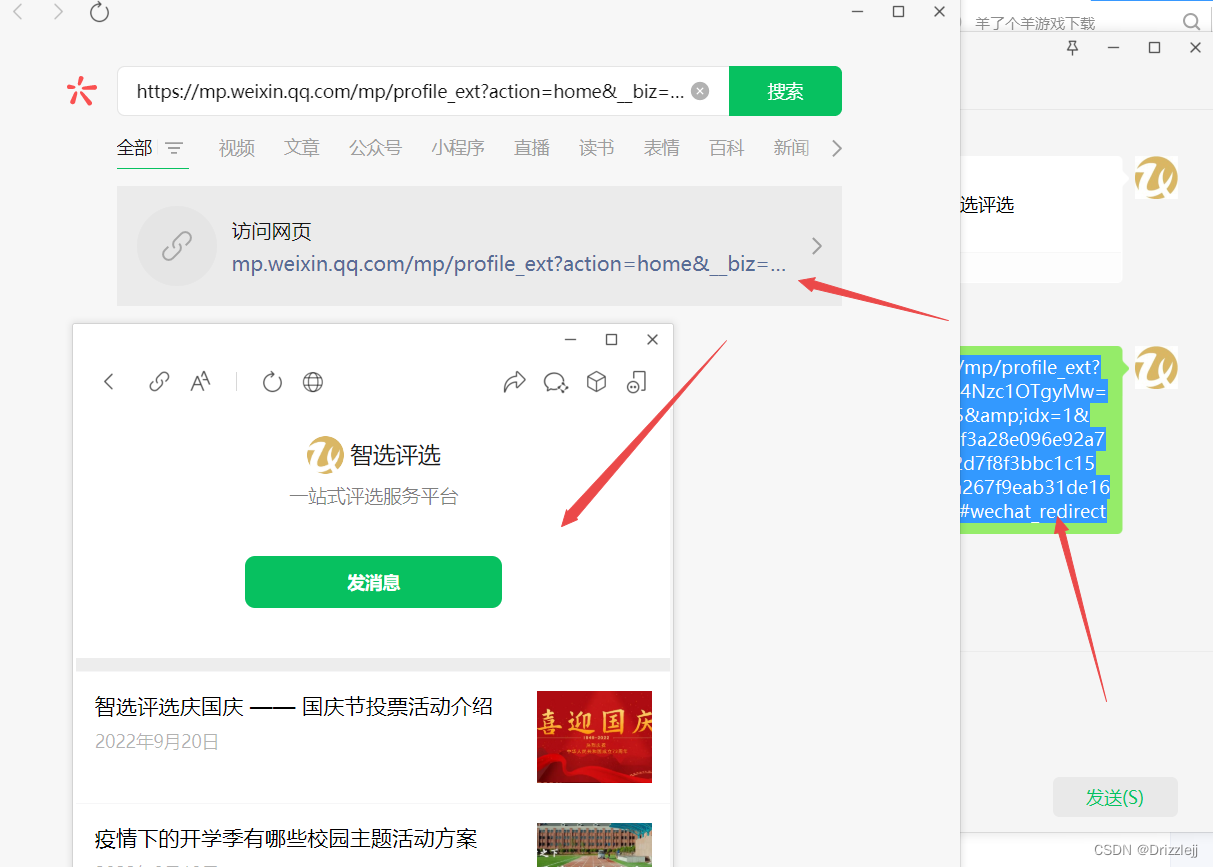Switch to the 公众号 tab
Screen dimensions: 1213x867
point(375,148)
